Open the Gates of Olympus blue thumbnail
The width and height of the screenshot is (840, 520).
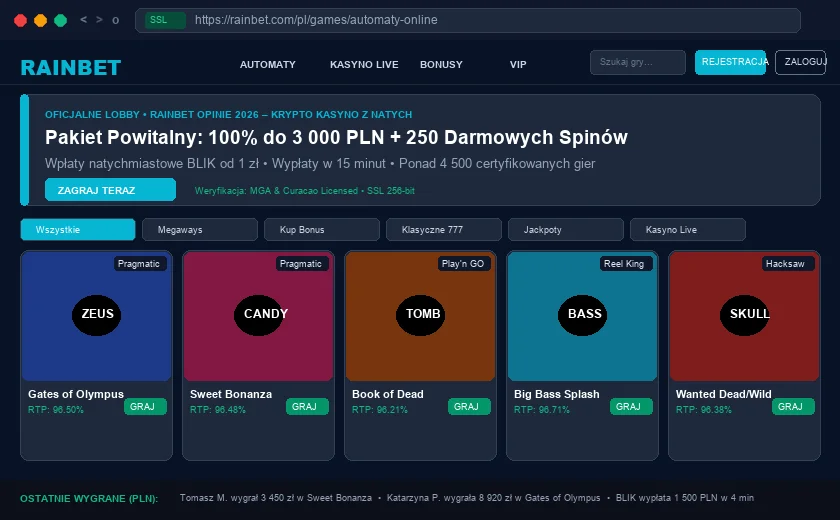96,316
